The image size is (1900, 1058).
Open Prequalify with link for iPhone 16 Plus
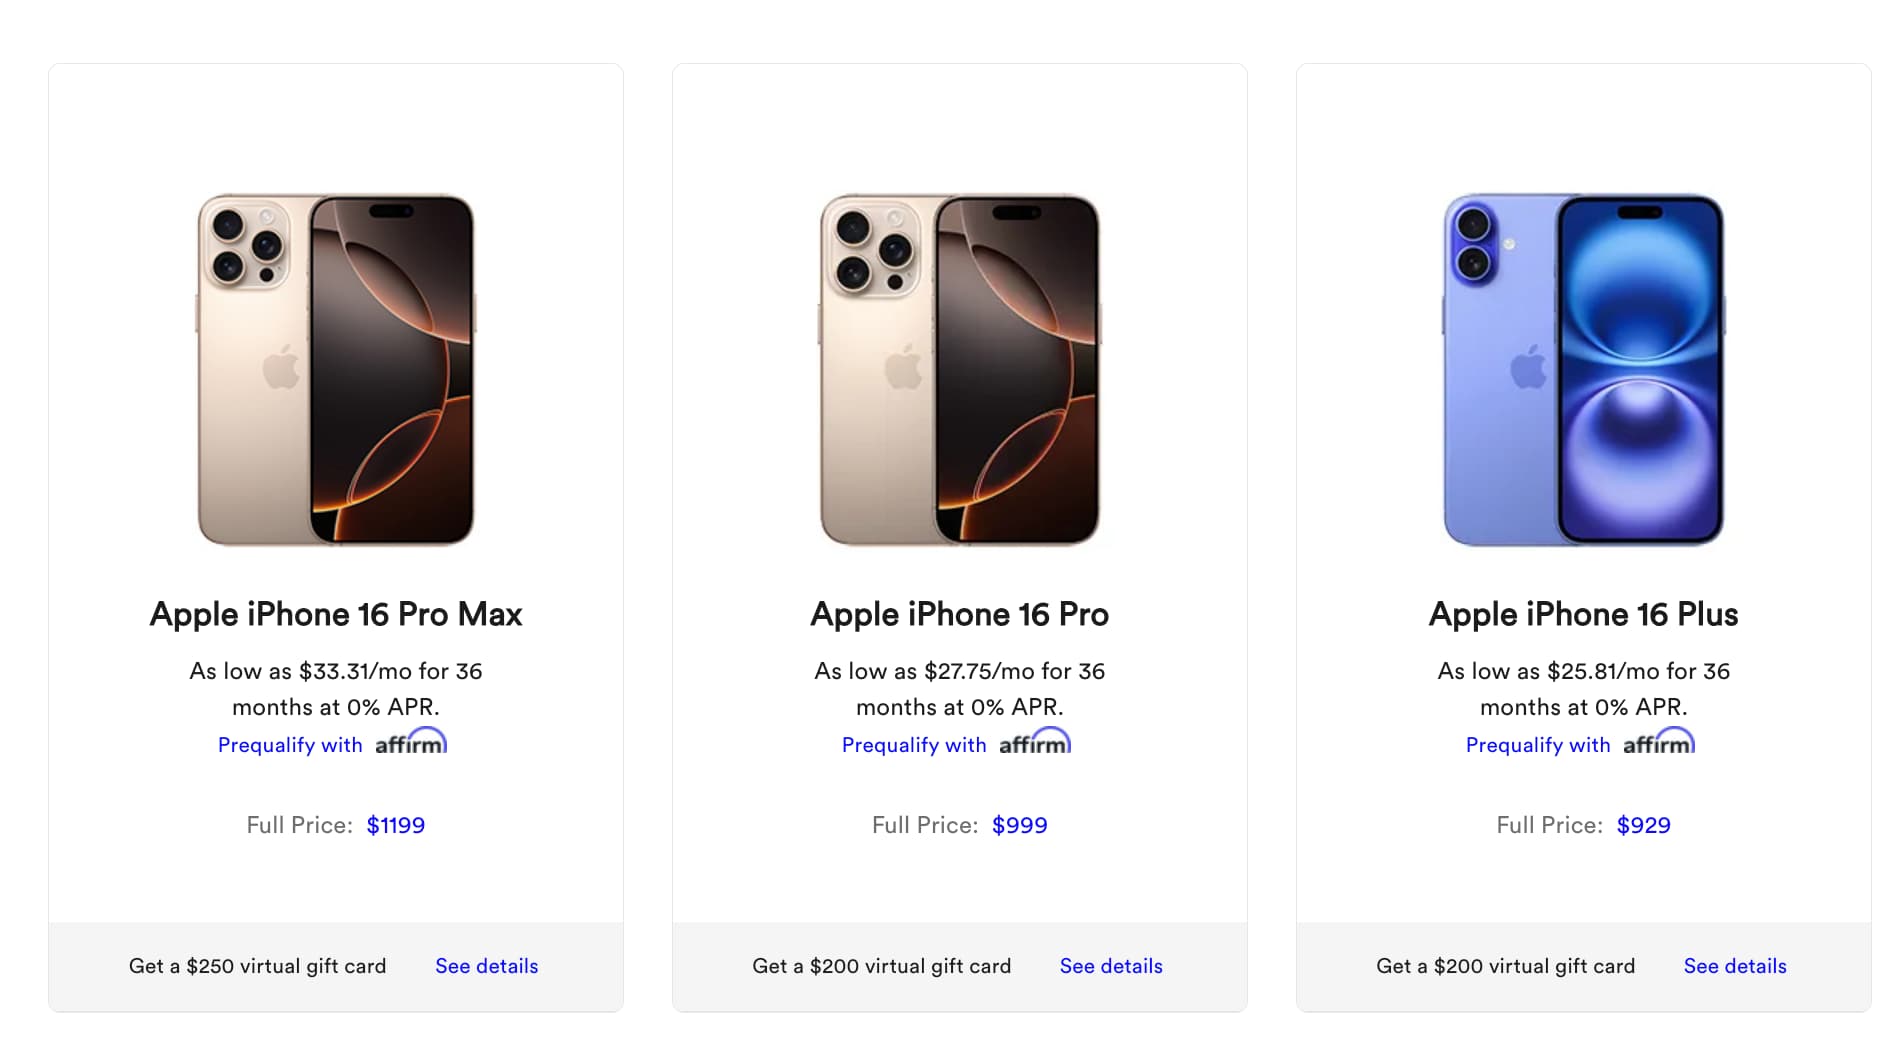(1538, 745)
